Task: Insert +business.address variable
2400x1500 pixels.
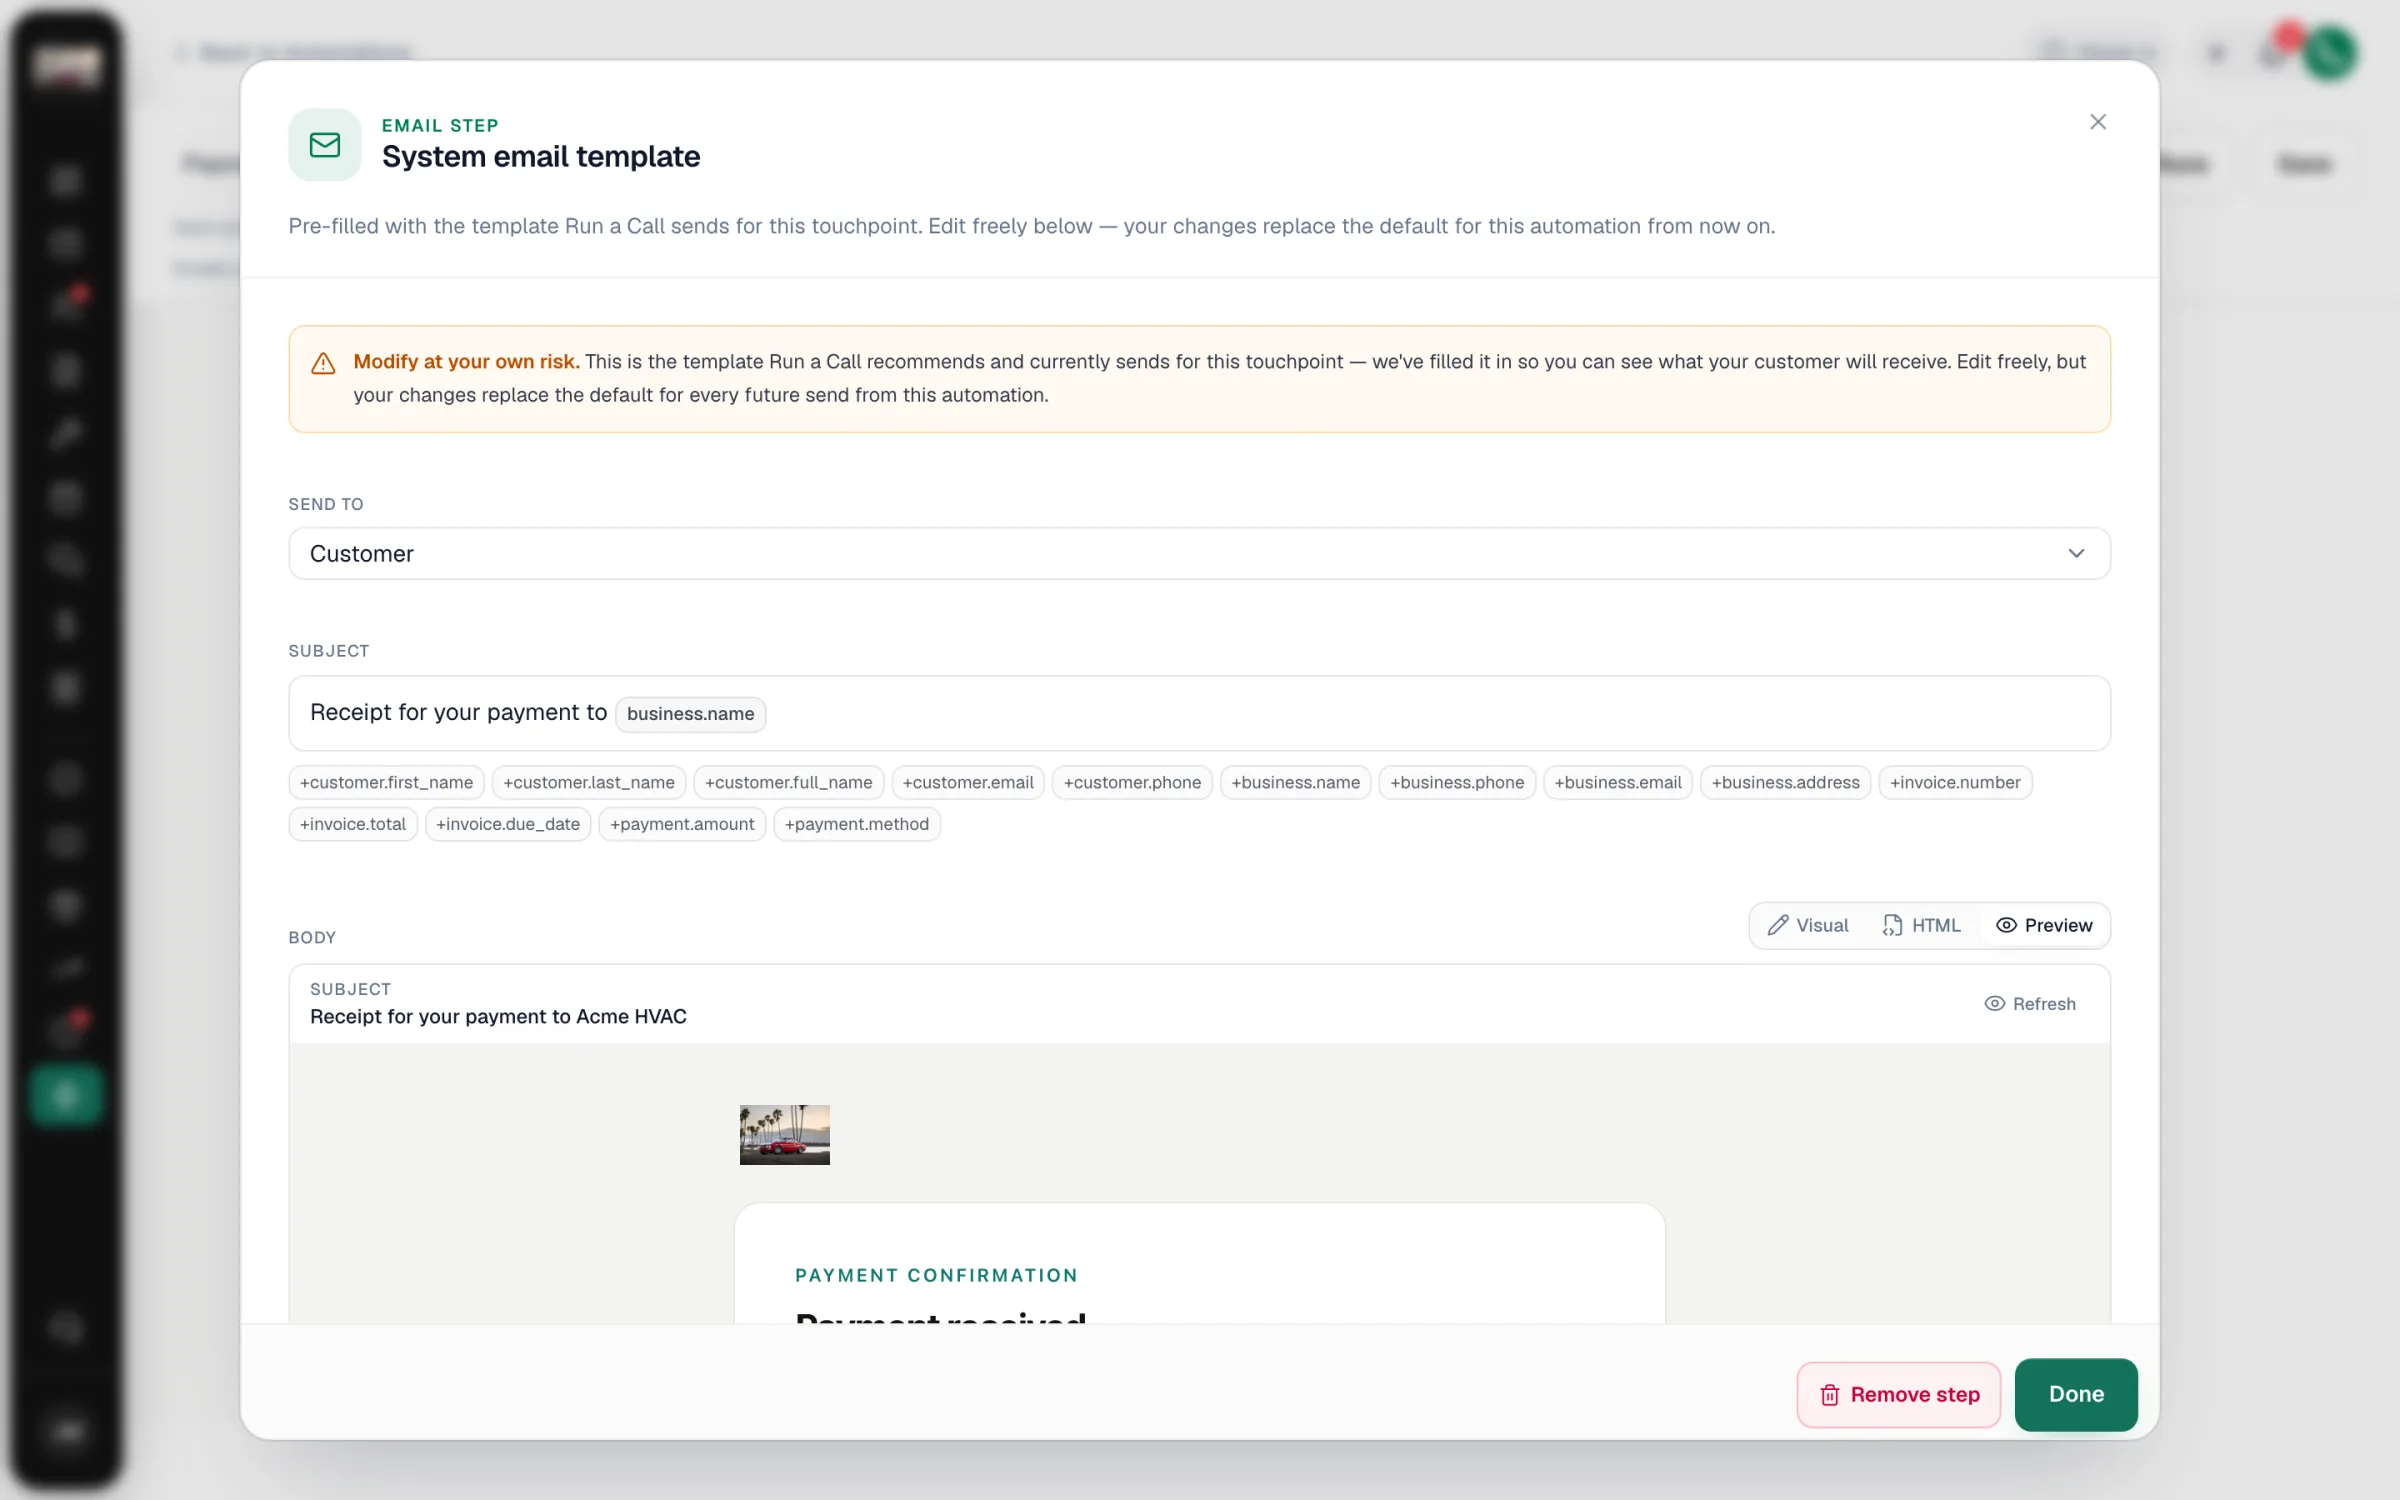Action: [x=1785, y=782]
